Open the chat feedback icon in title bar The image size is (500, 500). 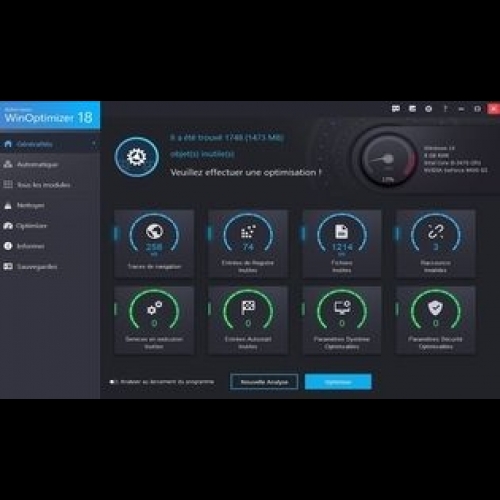(x=396, y=109)
